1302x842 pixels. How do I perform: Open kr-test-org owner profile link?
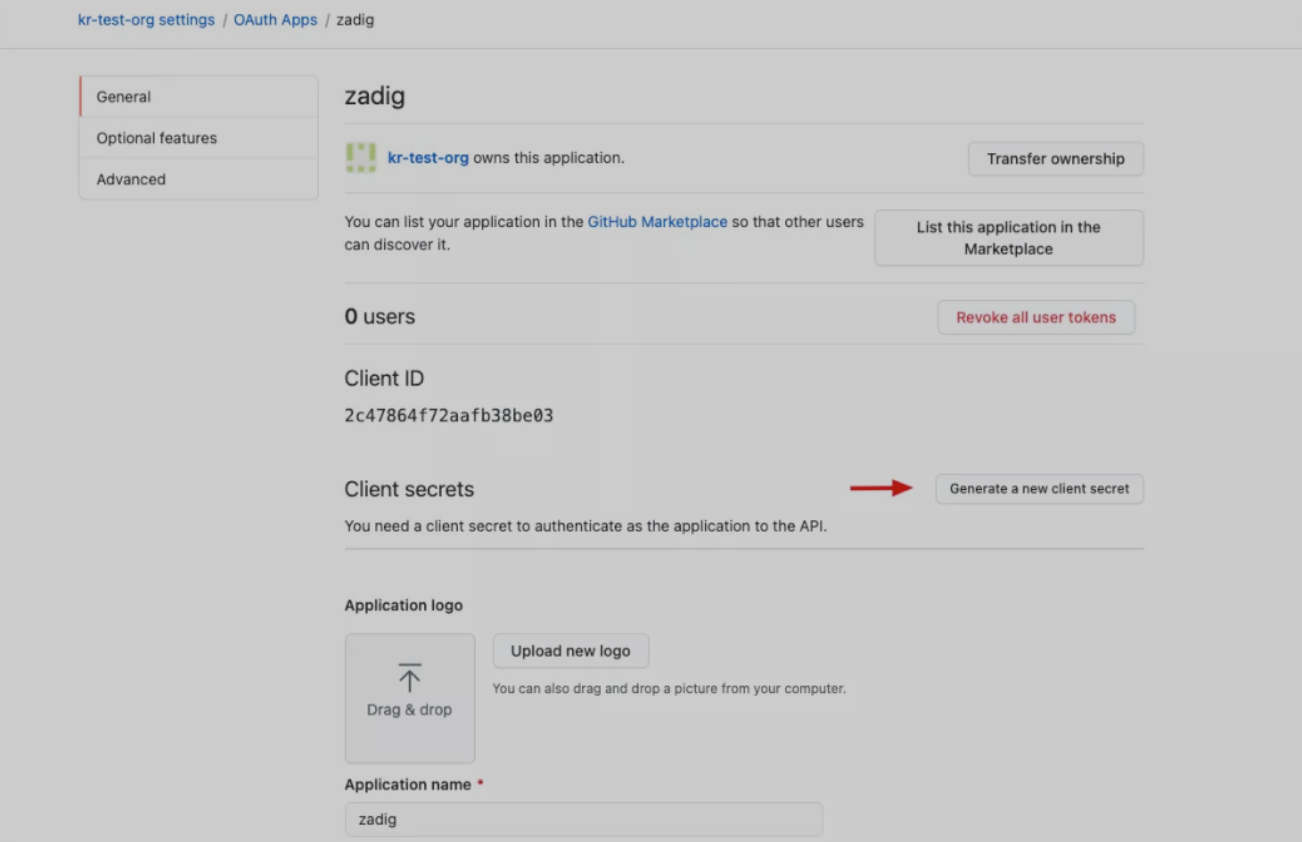(x=428, y=158)
